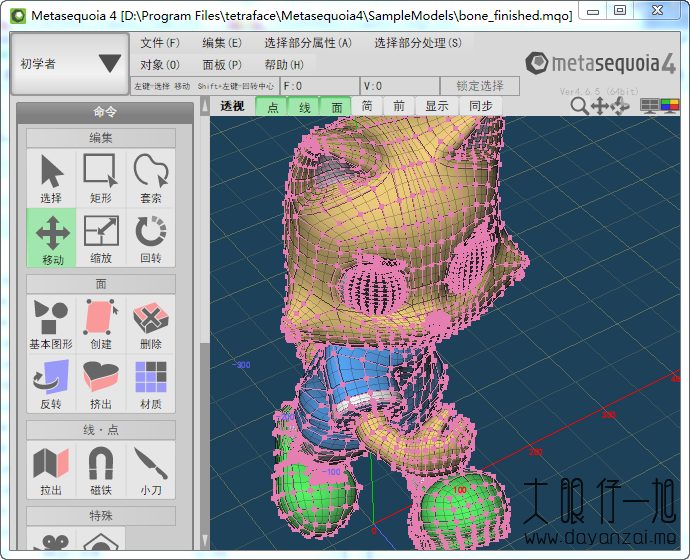The image size is (690, 560).
Task: Select the 创建 create face tool
Action: (x=101, y=324)
